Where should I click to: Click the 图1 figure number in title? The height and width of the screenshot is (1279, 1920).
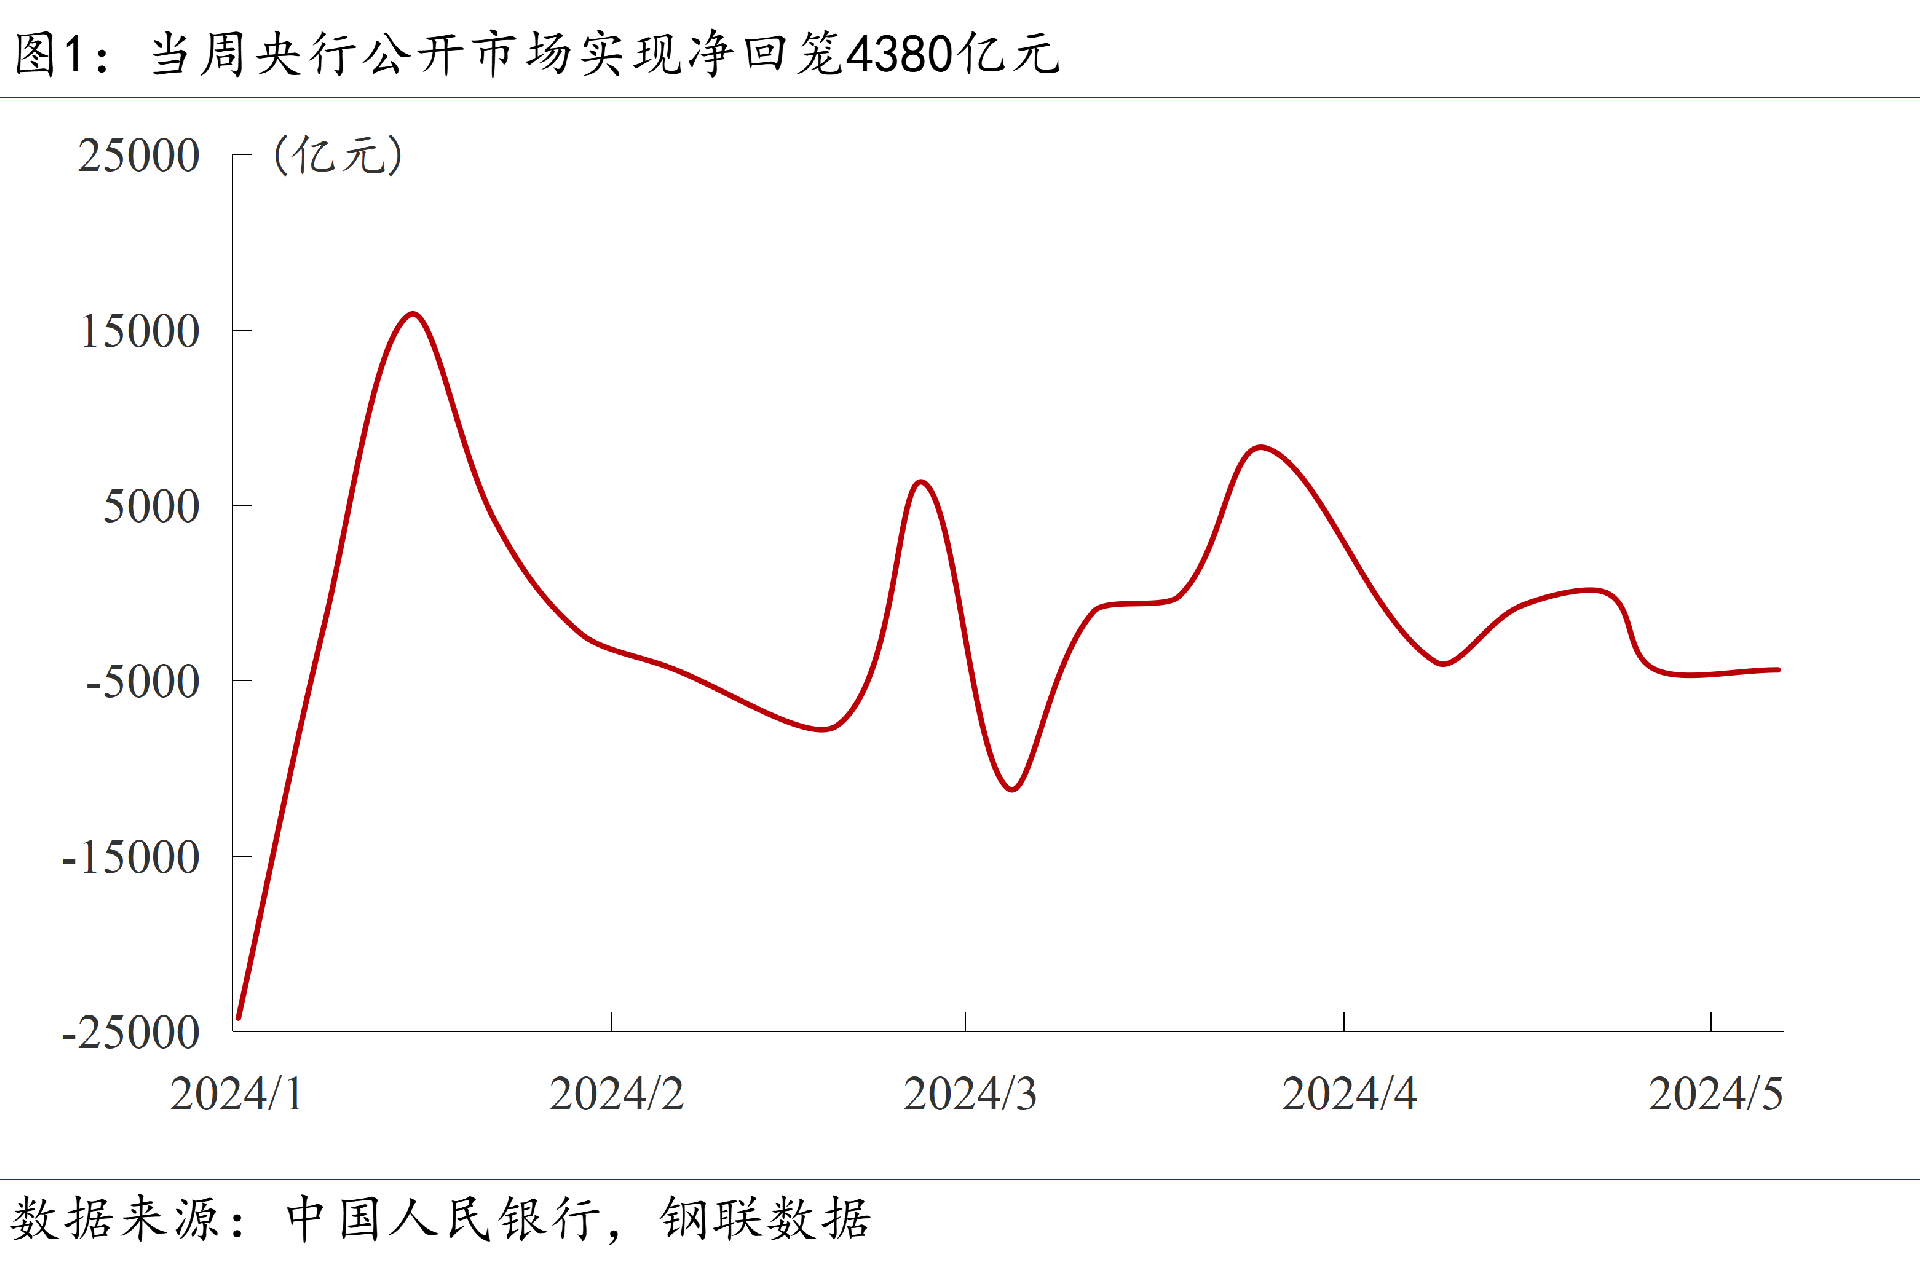[x=48, y=54]
